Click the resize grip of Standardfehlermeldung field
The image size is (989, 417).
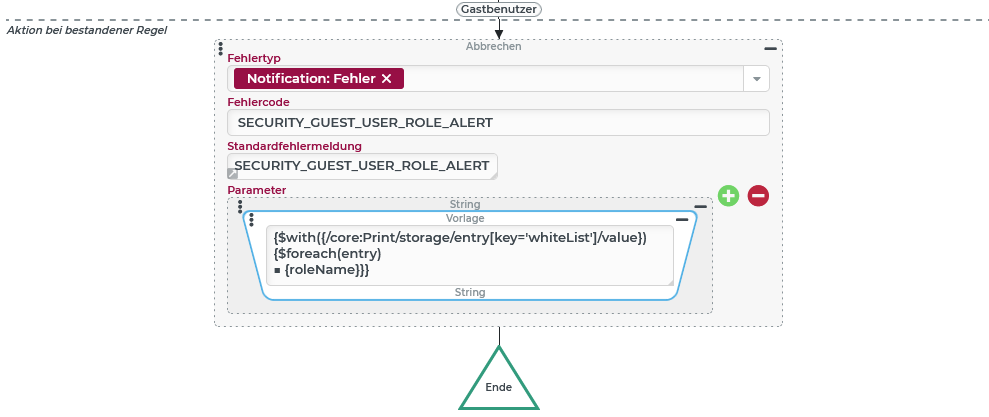[493, 175]
